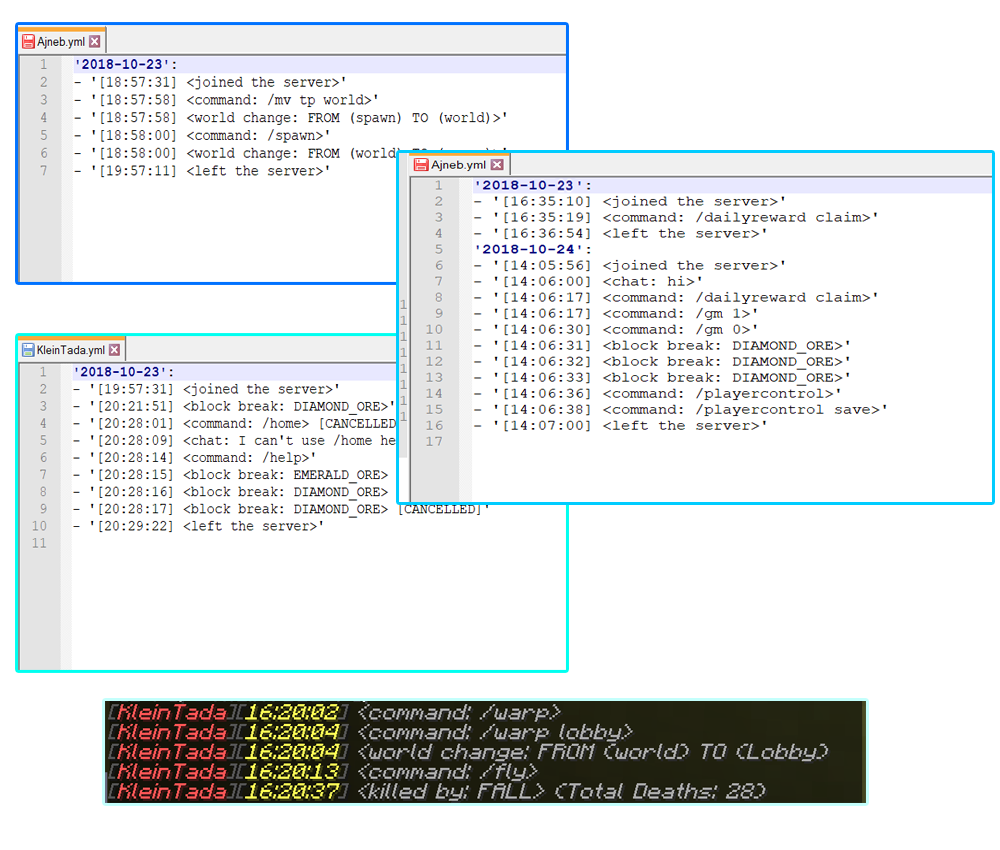This screenshot has width=1000, height=850.
Task: Close Ajneb.yml tab of the /mv tp world window
Action: (x=95, y=42)
